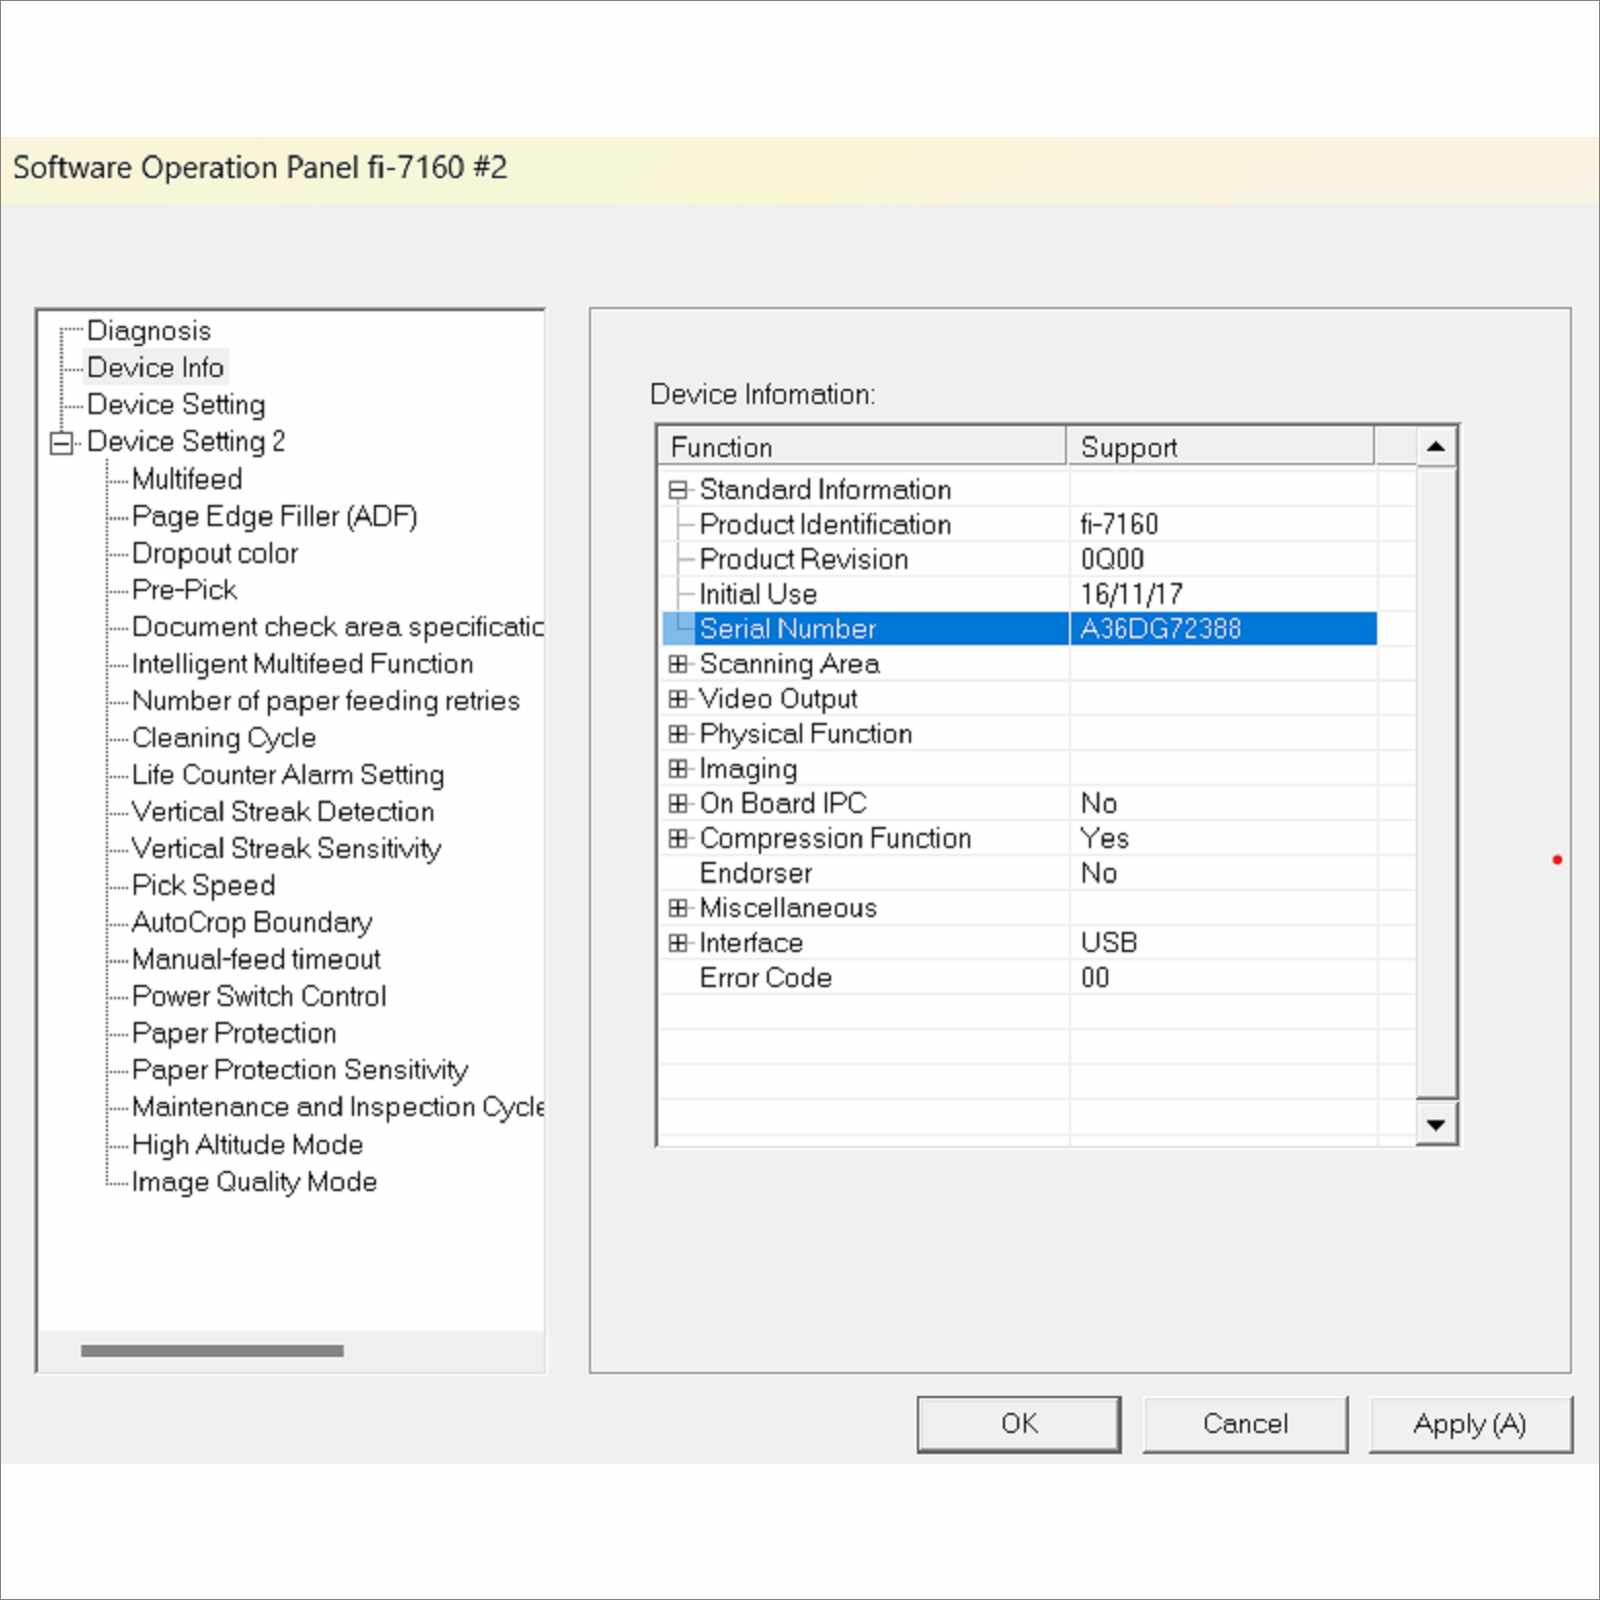
Task: Open Maintenance and Inspection Cycle
Action: point(337,1108)
